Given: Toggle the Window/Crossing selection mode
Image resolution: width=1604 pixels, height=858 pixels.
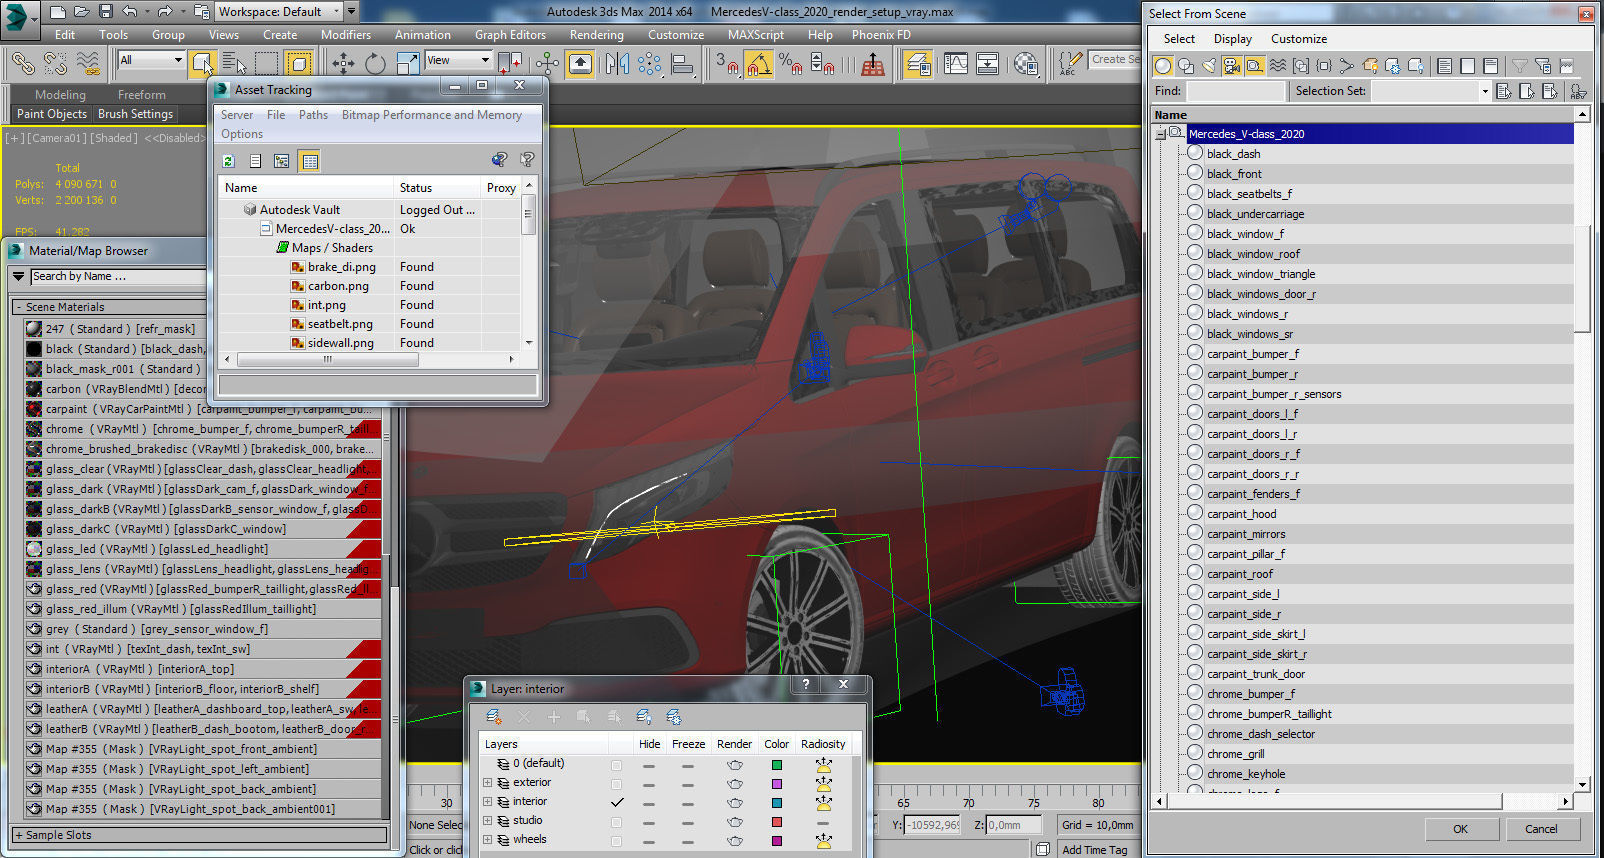Looking at the screenshot, I should point(299,63).
